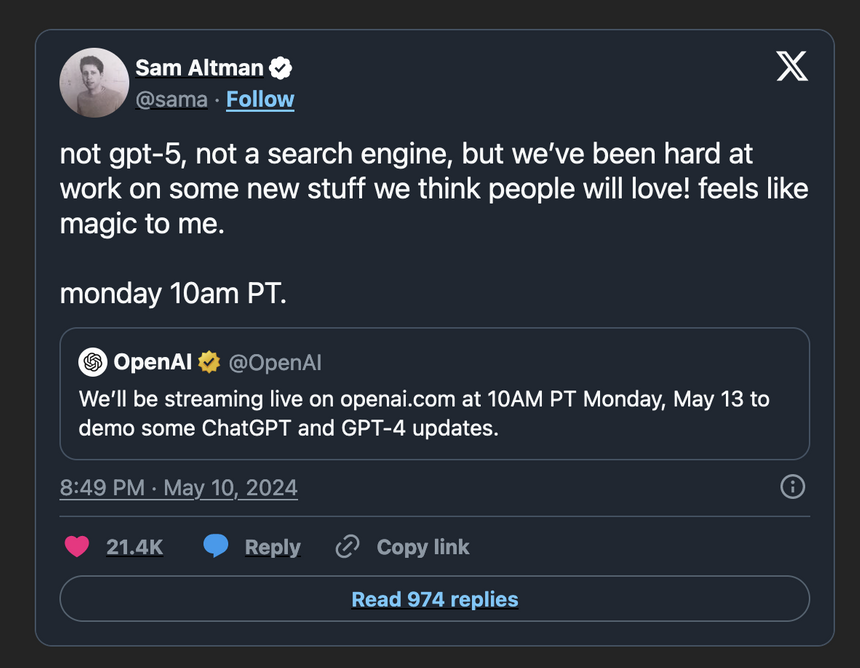
Task: Follow Sam Altman via Follow link
Action: pyautogui.click(x=260, y=99)
